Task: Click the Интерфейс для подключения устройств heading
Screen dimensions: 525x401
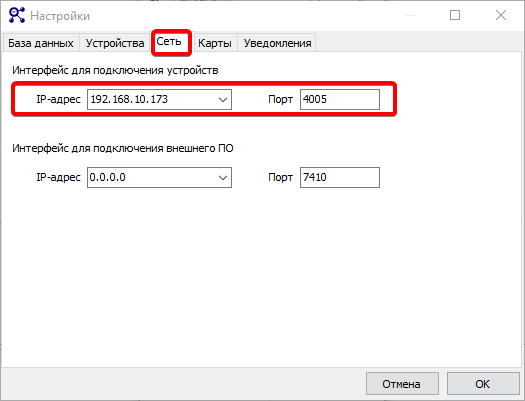Action: [115, 70]
